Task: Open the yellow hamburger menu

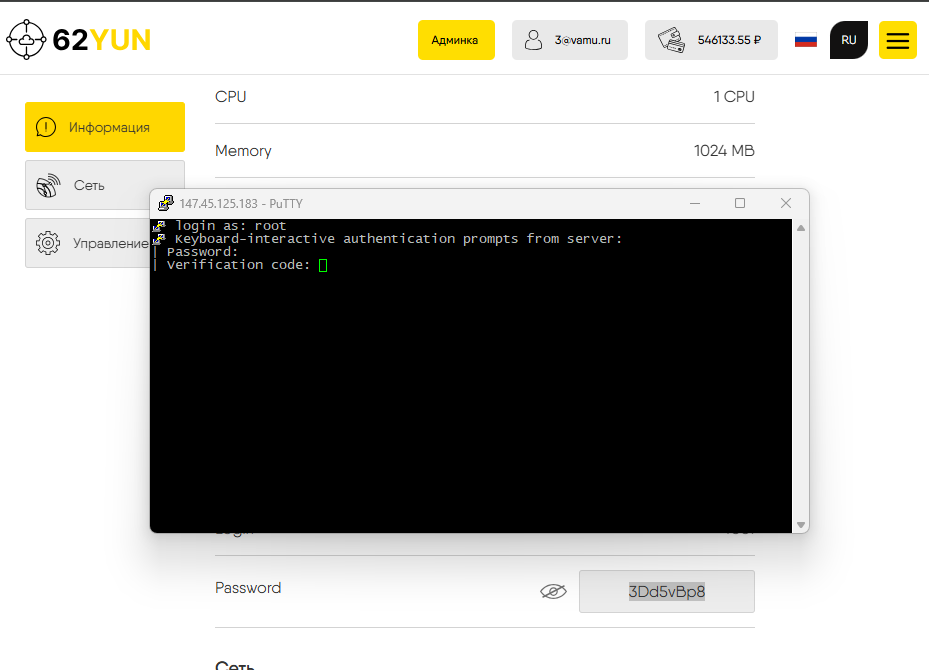Action: (897, 40)
